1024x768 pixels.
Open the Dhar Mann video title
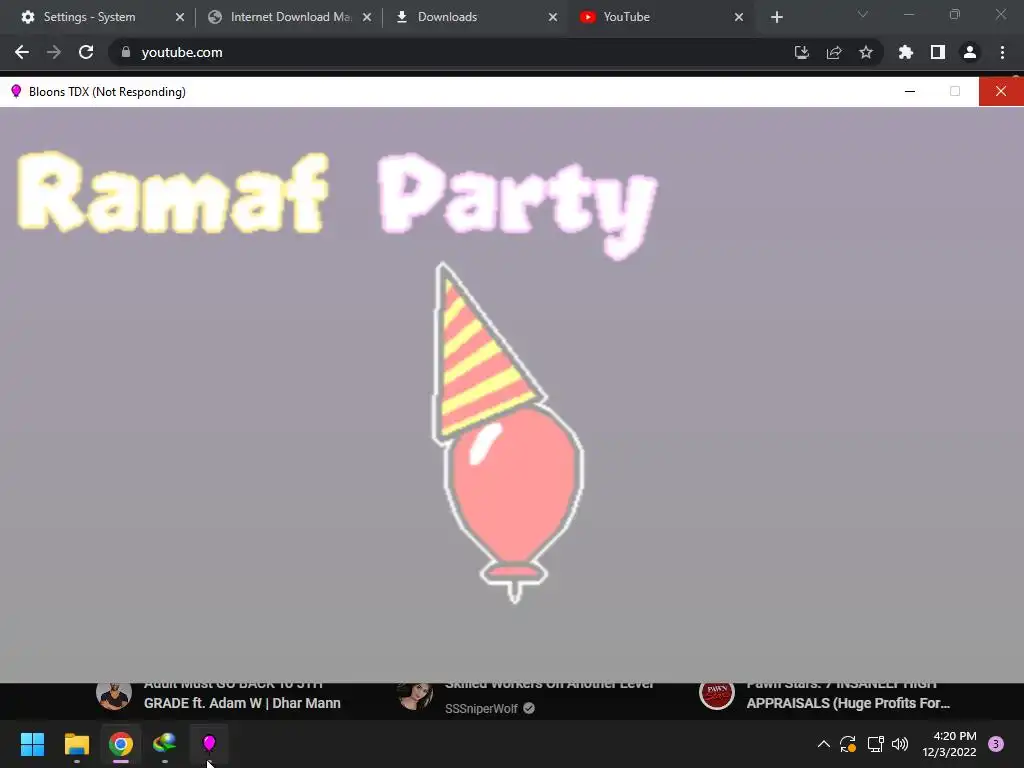click(242, 694)
